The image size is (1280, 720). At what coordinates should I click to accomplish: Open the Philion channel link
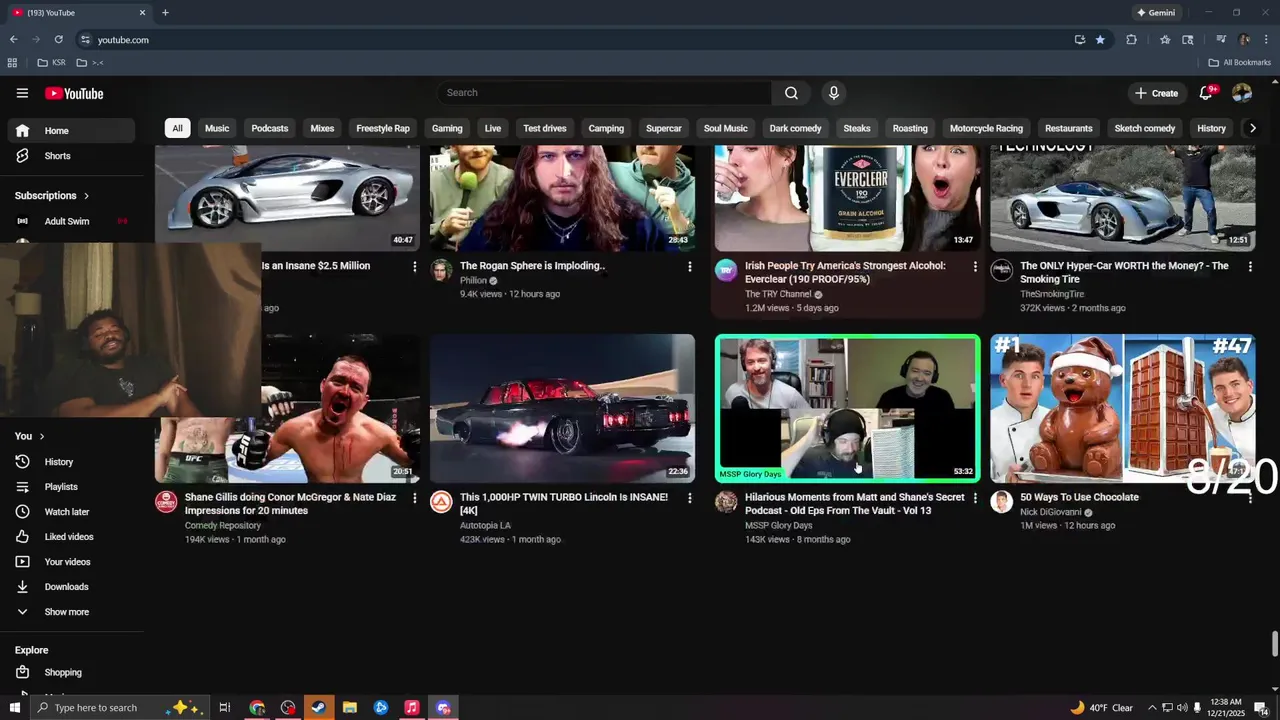(473, 281)
